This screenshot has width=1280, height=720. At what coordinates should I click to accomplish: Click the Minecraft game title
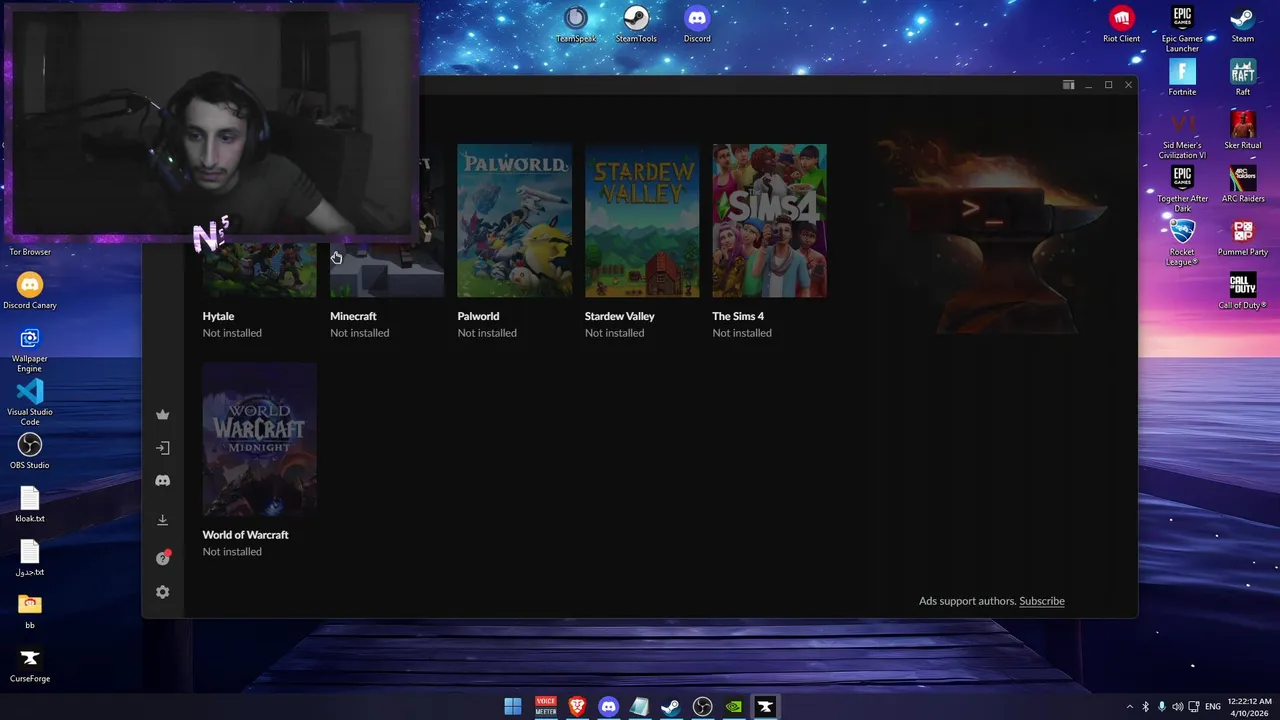pos(353,316)
